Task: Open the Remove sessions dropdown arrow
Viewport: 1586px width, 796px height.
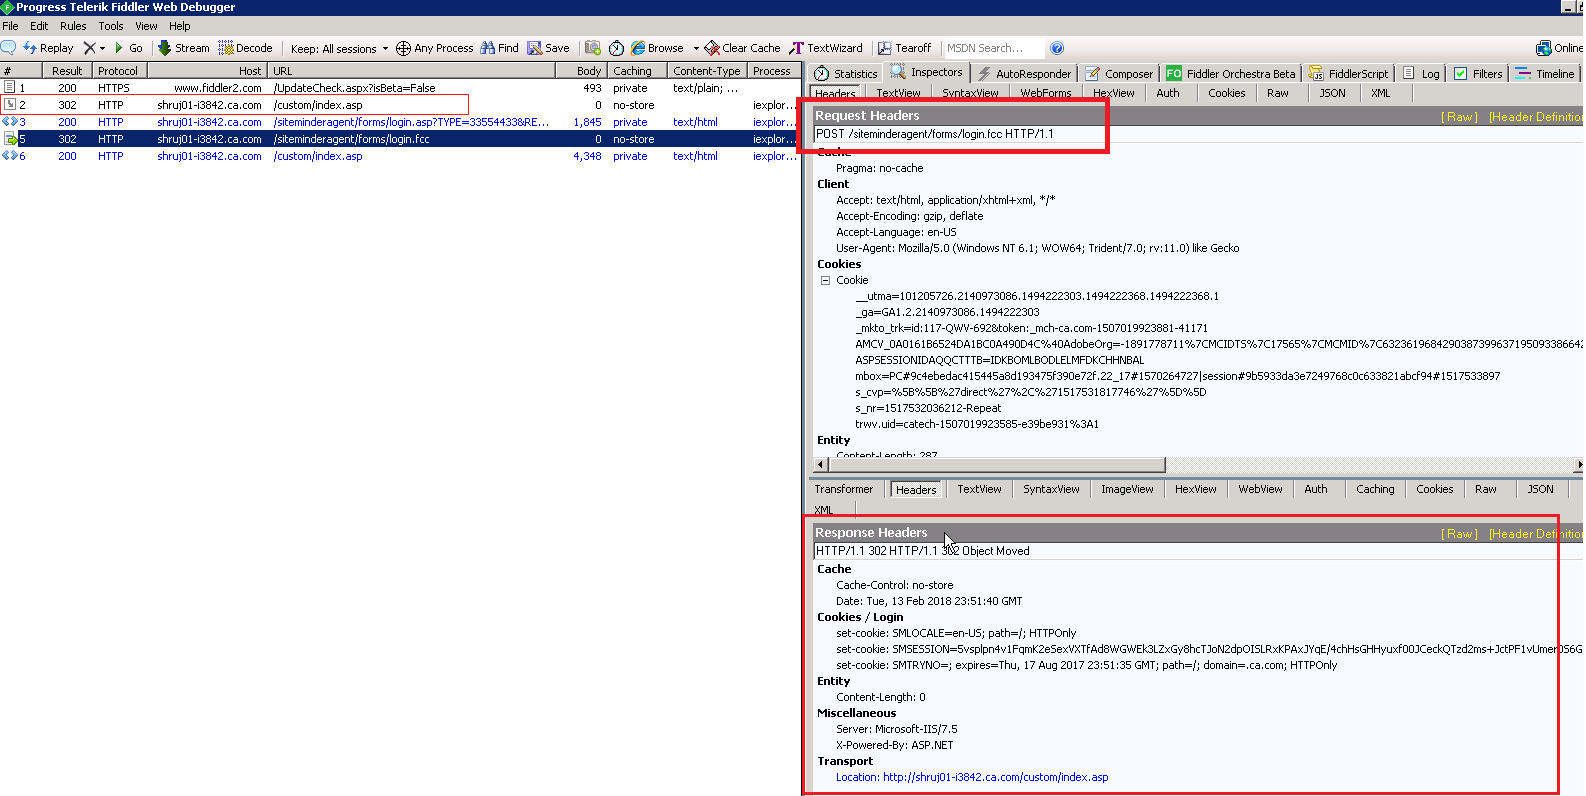Action: point(102,48)
